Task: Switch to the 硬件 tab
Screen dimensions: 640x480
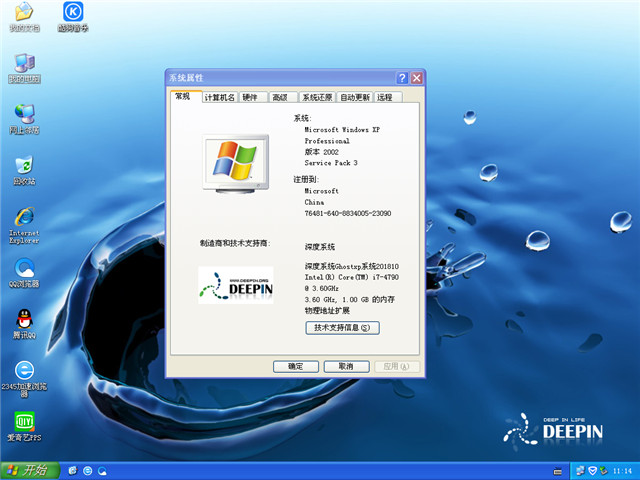Action: point(253,97)
